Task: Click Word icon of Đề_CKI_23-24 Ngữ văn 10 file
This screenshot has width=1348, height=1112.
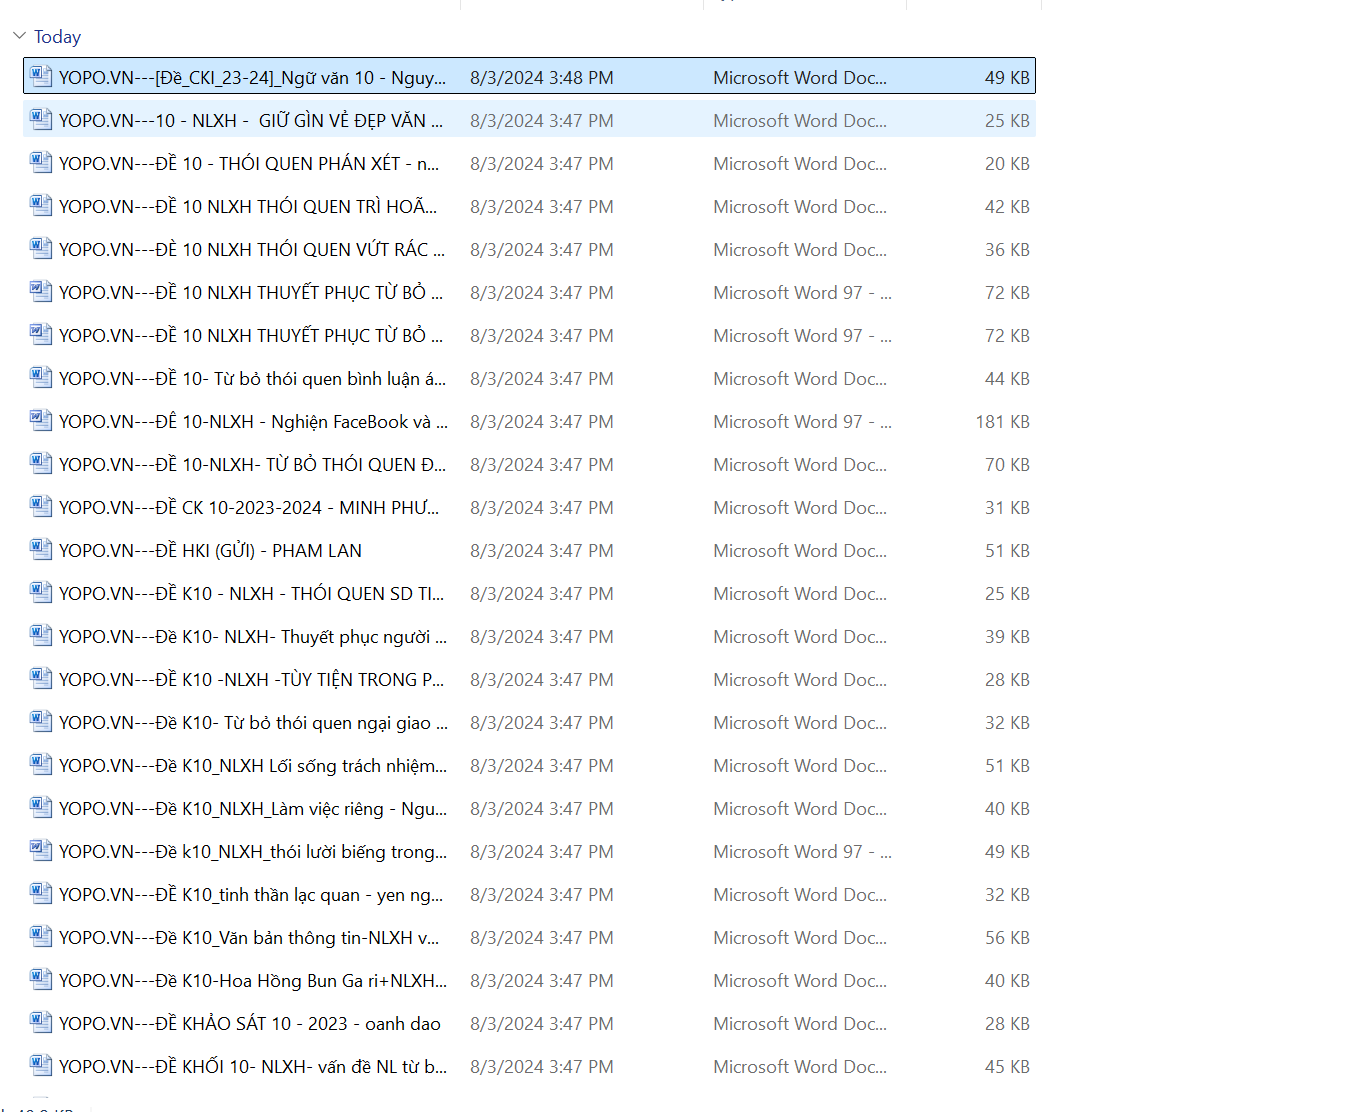Action: point(41,76)
